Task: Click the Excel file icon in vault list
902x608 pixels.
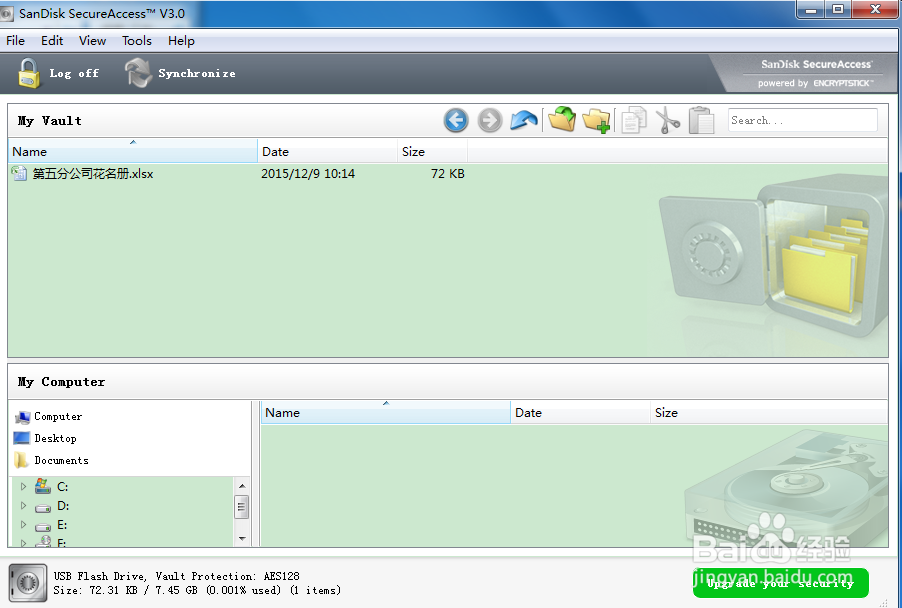Action: (20, 173)
